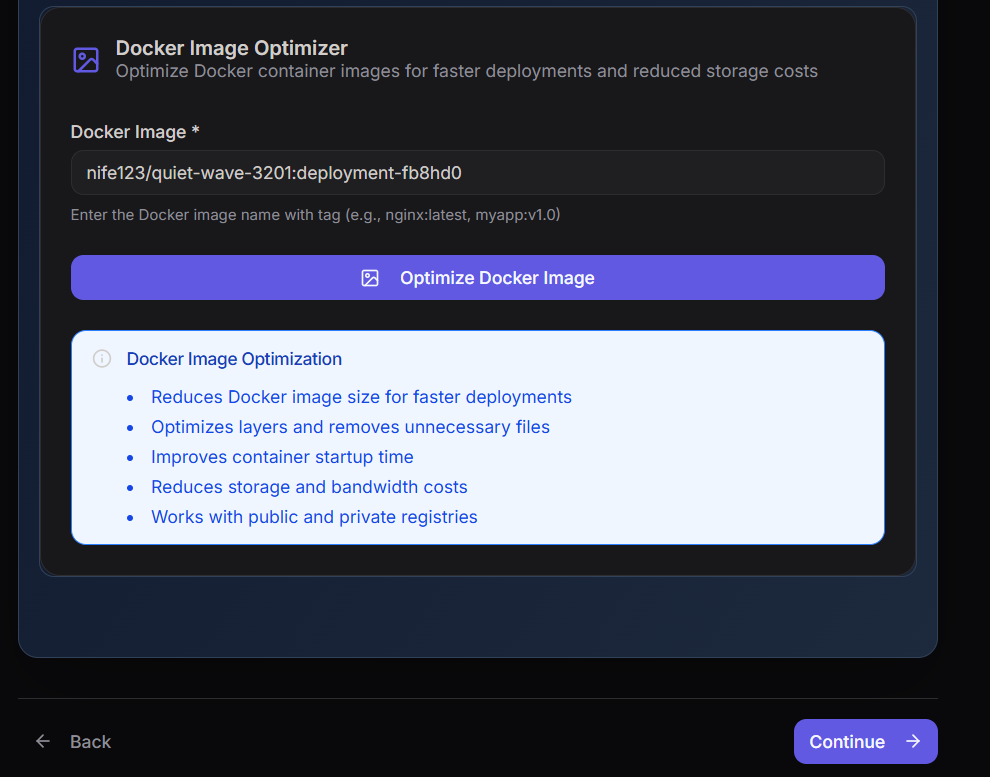Click 'Optimizes layers and removes unnecessary files'
This screenshot has height=777, width=990.
350,427
